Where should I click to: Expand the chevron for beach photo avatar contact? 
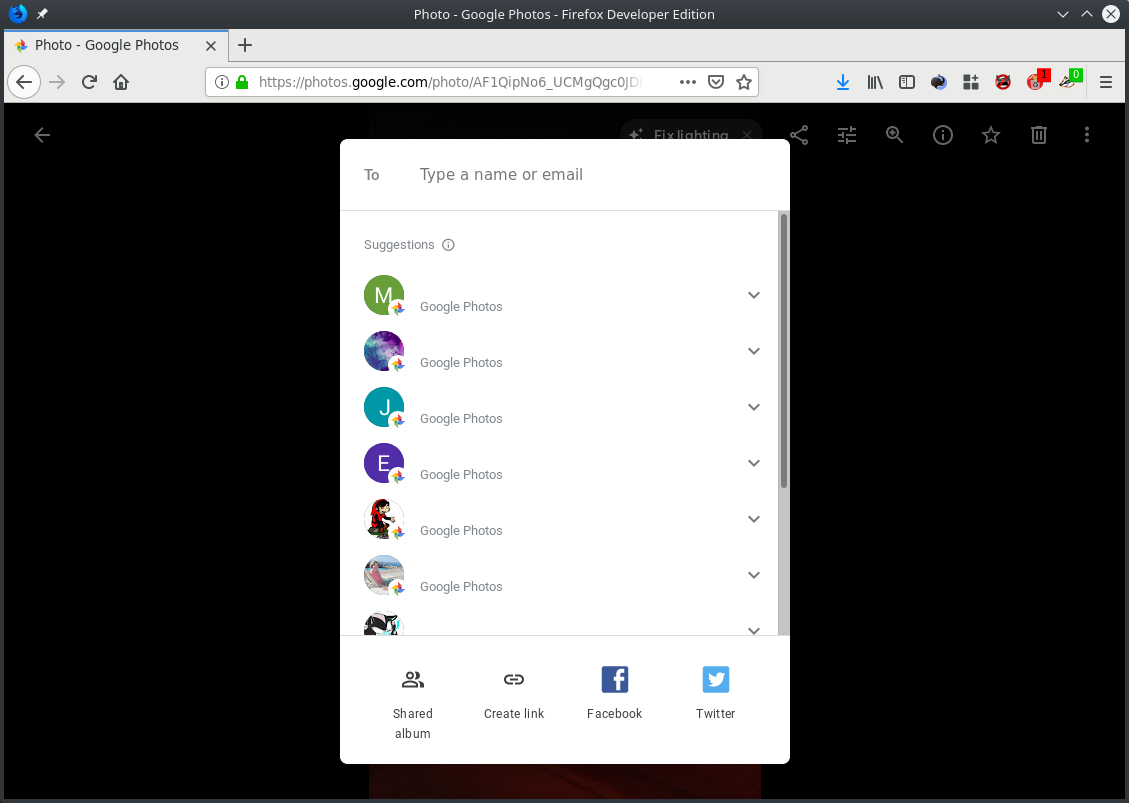tap(753, 575)
